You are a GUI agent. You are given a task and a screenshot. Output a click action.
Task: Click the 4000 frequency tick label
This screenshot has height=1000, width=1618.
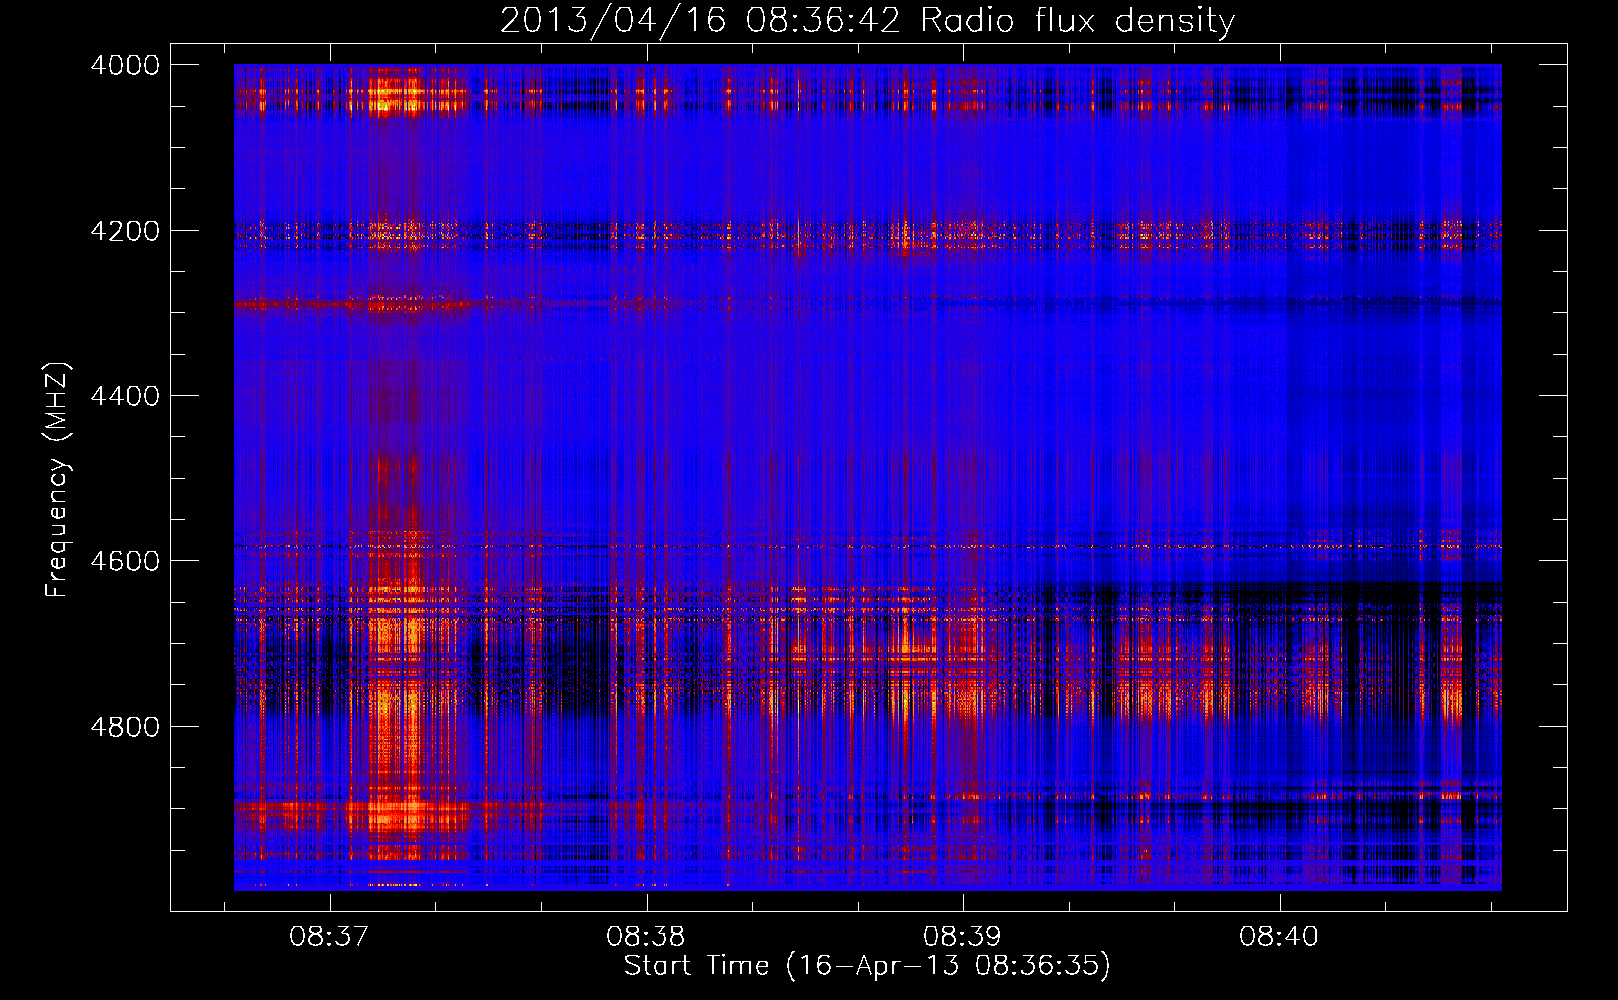125,65
